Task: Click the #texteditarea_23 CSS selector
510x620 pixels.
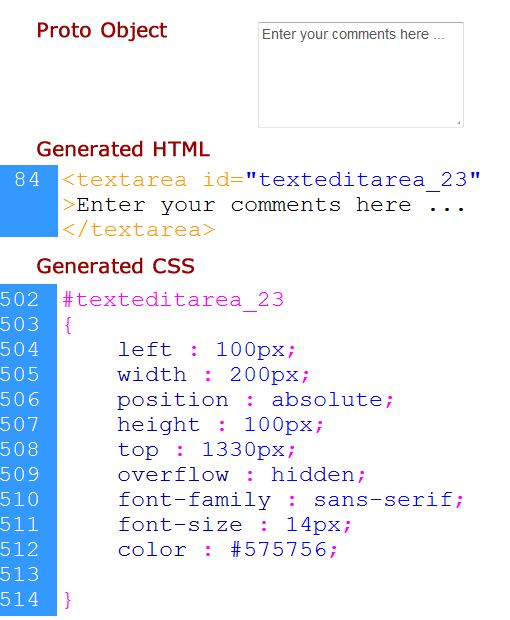Action: tap(173, 300)
